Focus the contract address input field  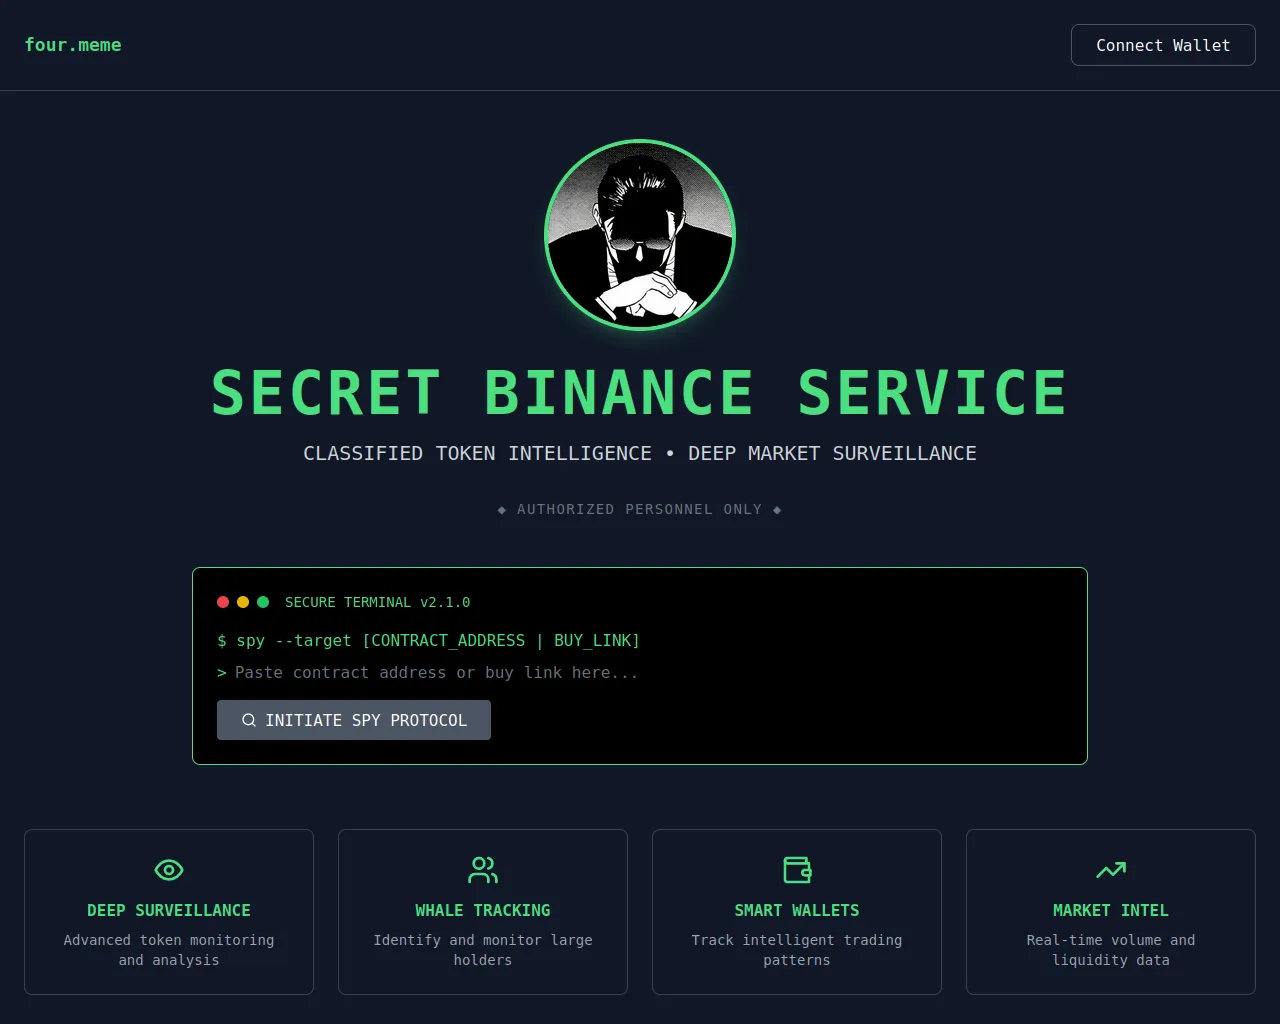(650, 673)
